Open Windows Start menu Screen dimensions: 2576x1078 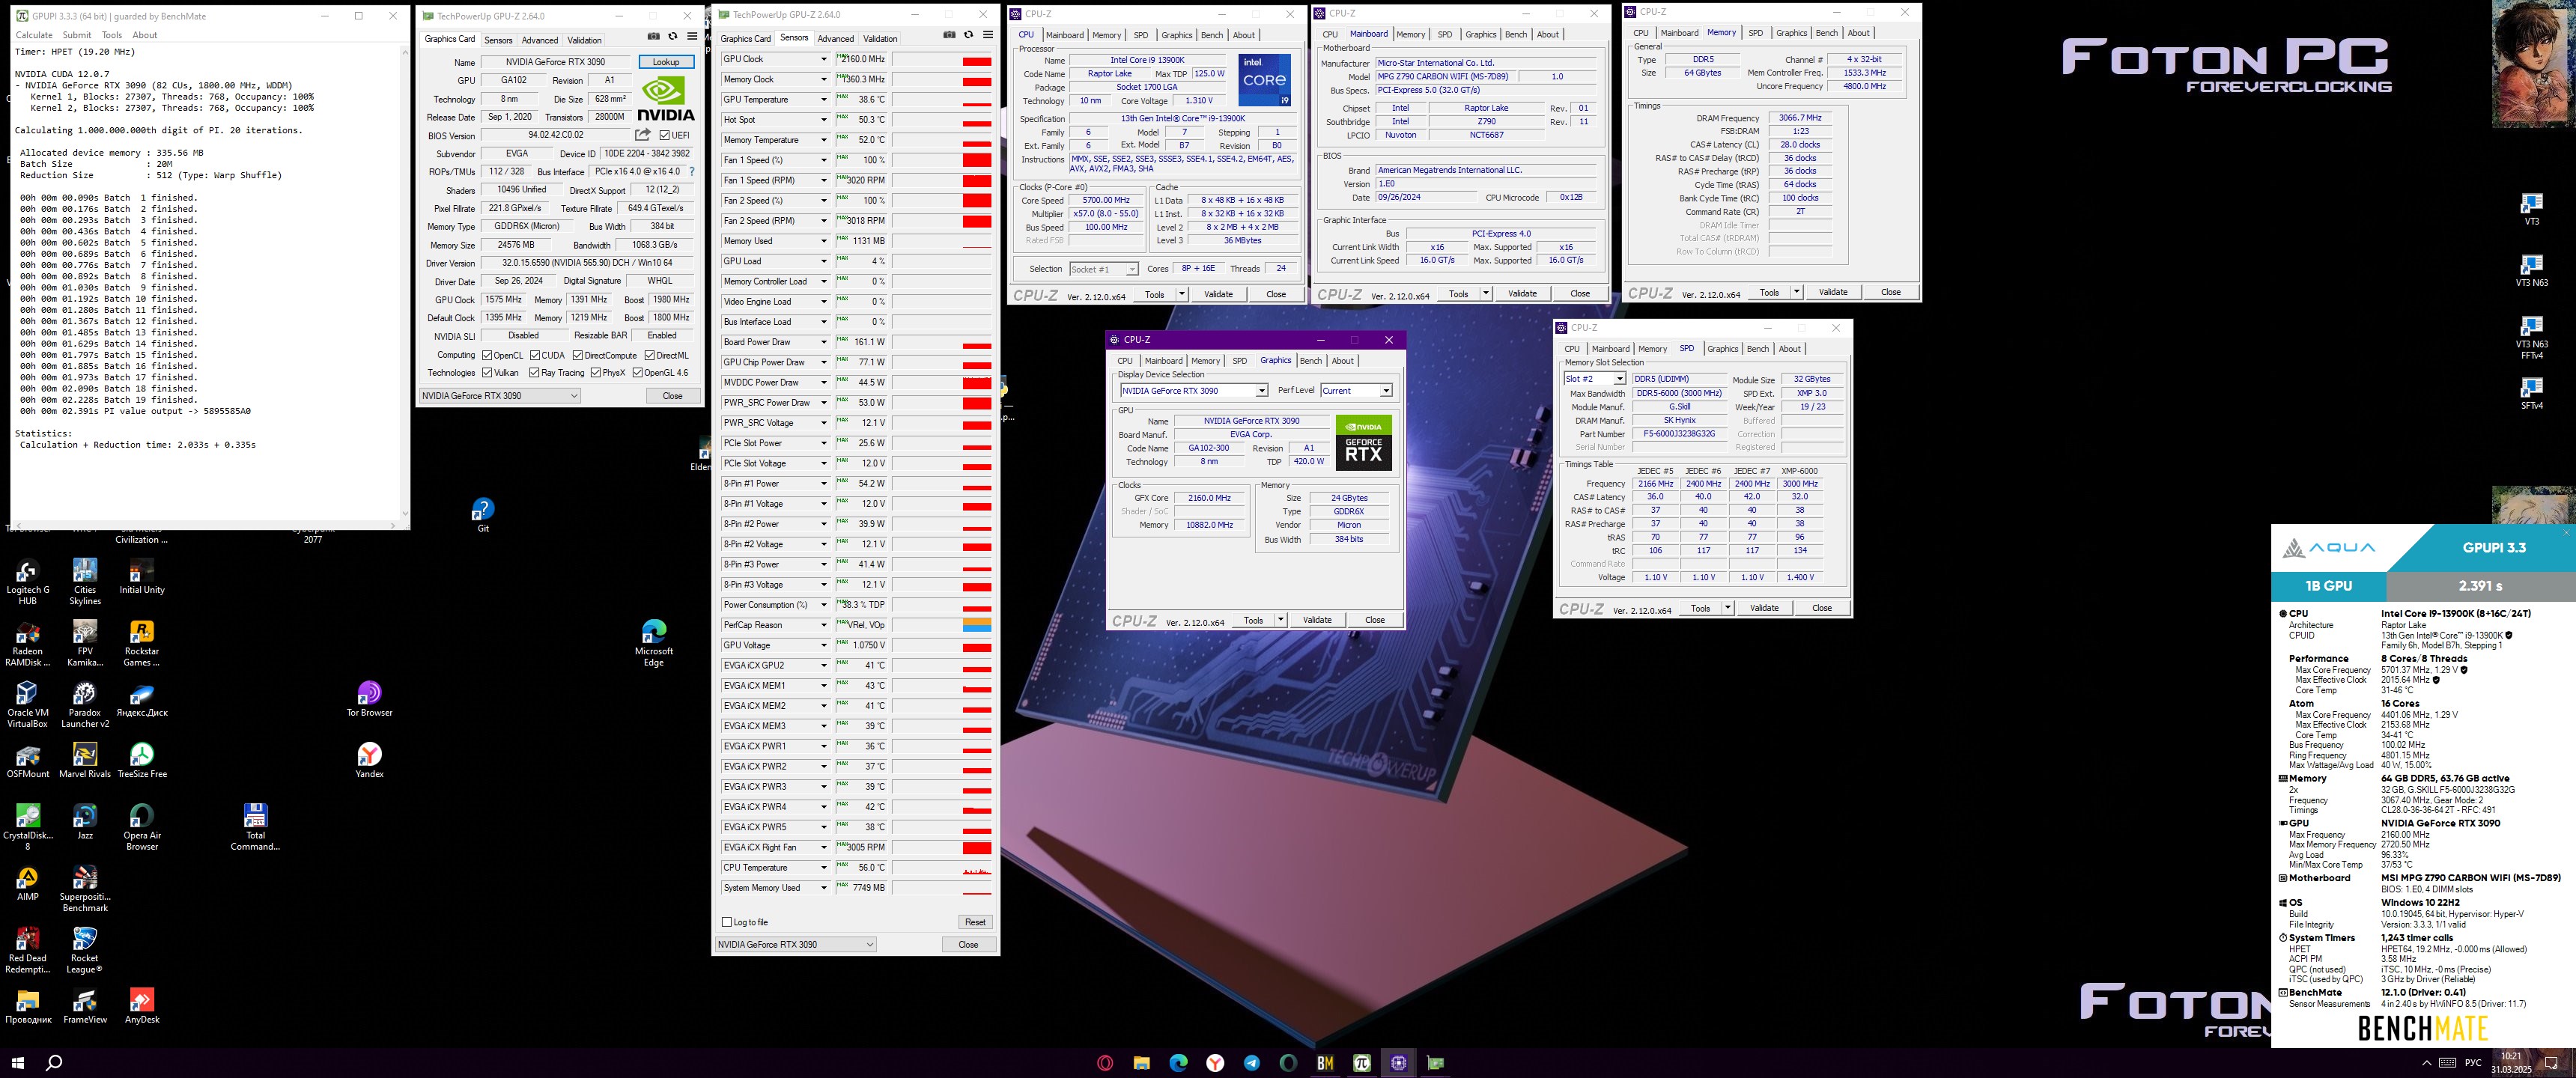17,1063
